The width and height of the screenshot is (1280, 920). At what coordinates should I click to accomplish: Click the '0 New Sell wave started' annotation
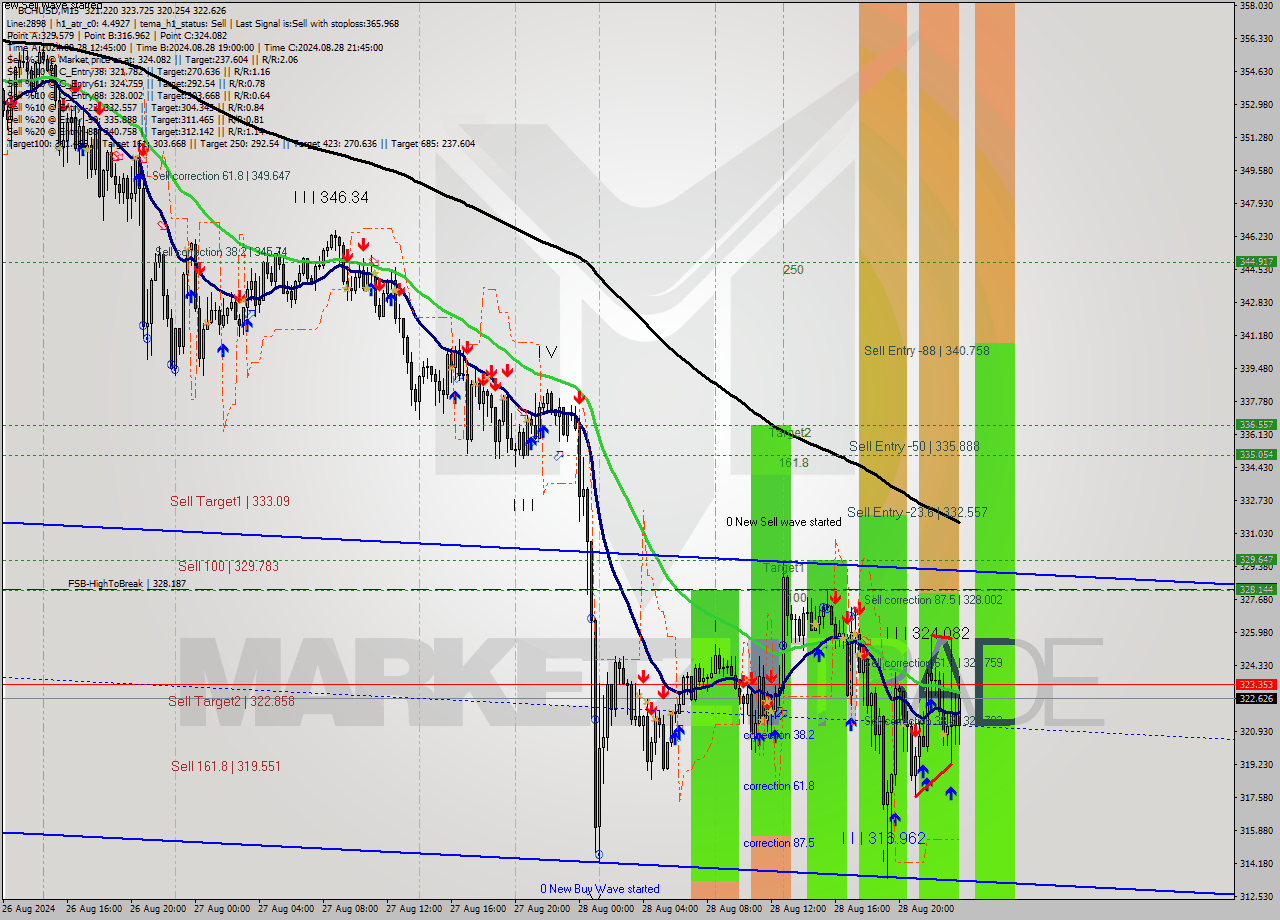click(x=784, y=522)
